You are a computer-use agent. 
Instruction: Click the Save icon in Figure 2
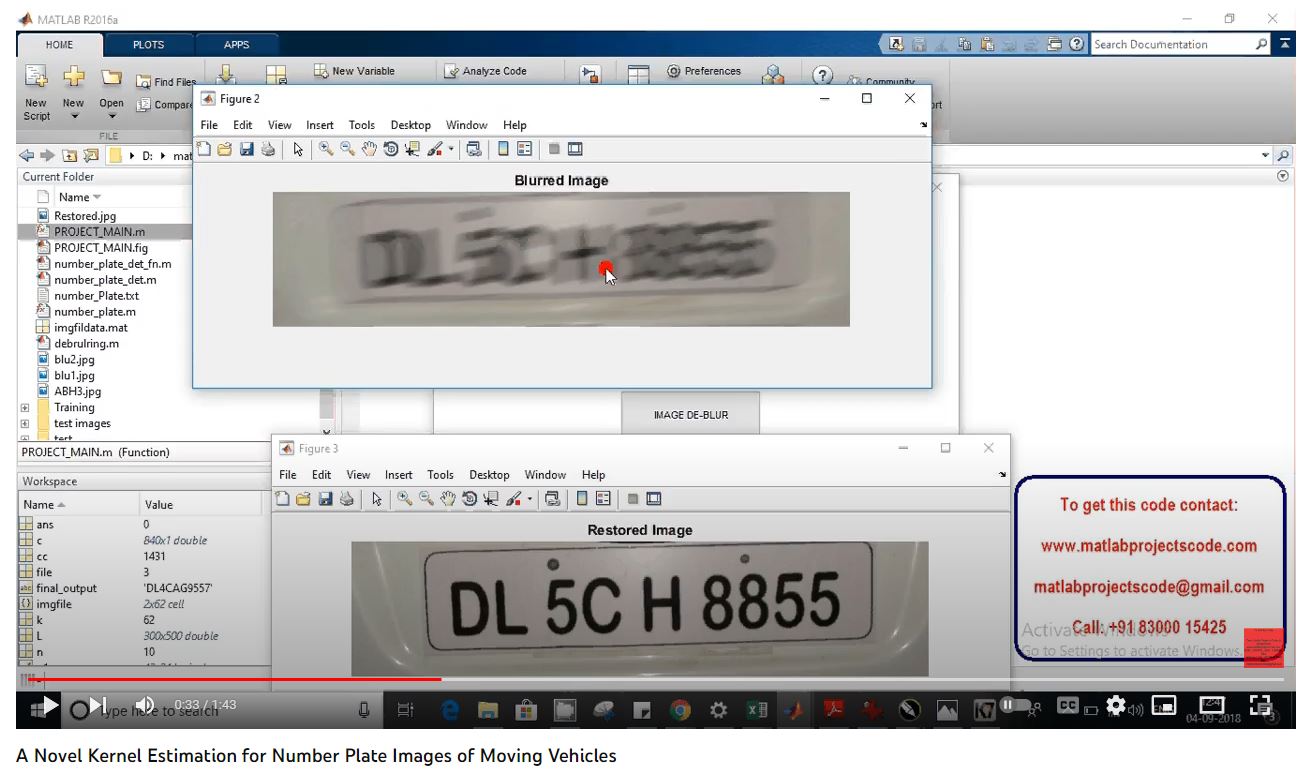pyautogui.click(x=246, y=149)
